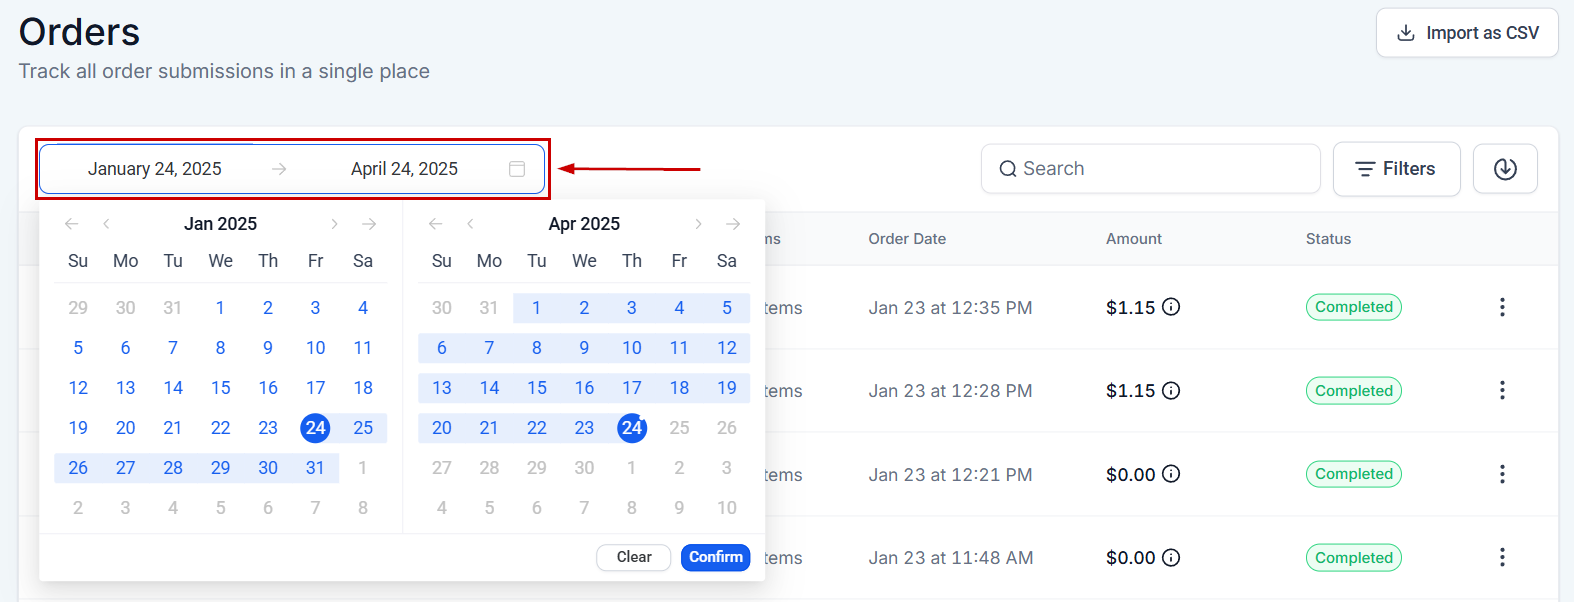This screenshot has height=602, width=1574.
Task: Click the calendar icon in date range field
Action: [x=517, y=169]
